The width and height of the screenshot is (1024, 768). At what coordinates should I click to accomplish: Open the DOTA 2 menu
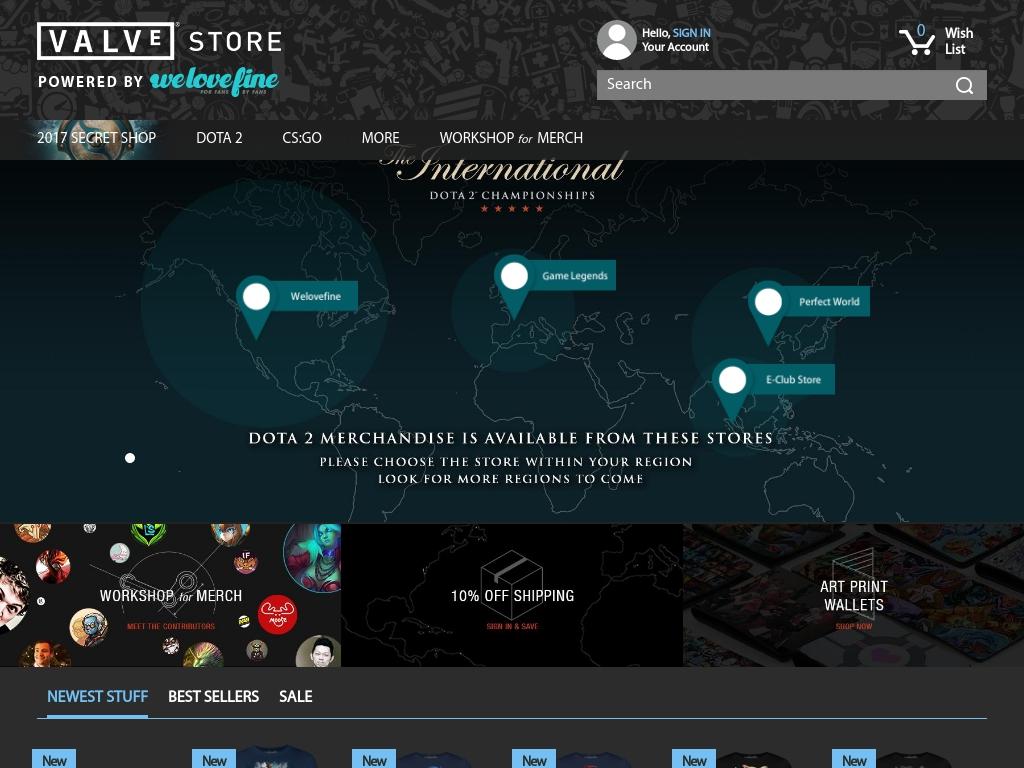(219, 138)
